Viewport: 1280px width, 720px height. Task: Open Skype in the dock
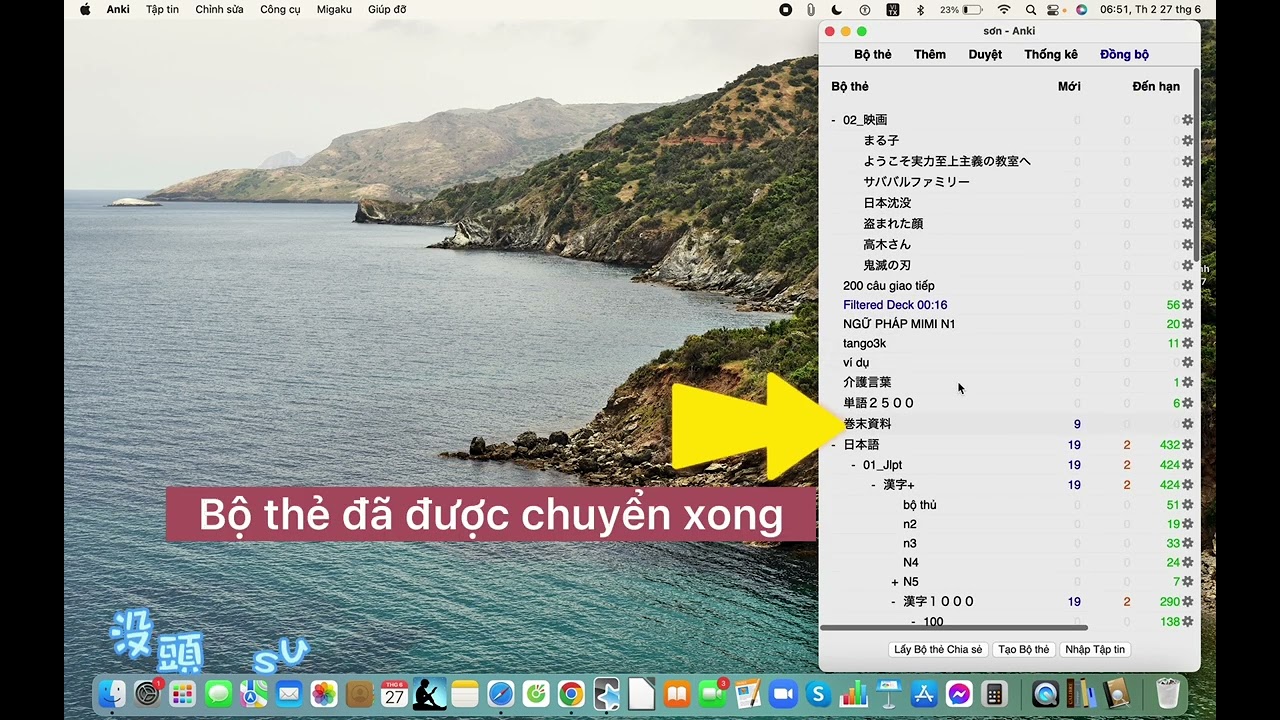(818, 693)
